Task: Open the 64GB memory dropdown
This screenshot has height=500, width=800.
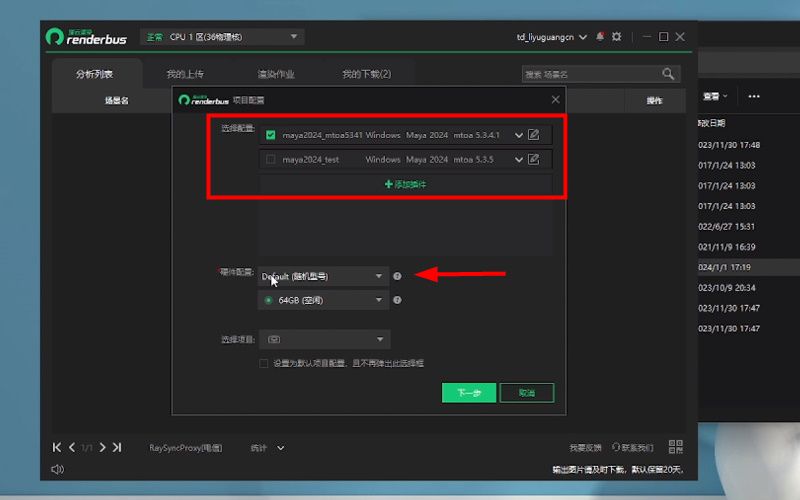Action: click(x=323, y=300)
